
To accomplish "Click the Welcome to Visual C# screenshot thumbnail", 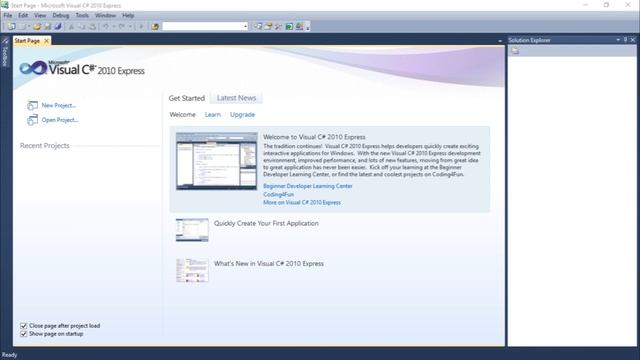I will click(x=216, y=161).
